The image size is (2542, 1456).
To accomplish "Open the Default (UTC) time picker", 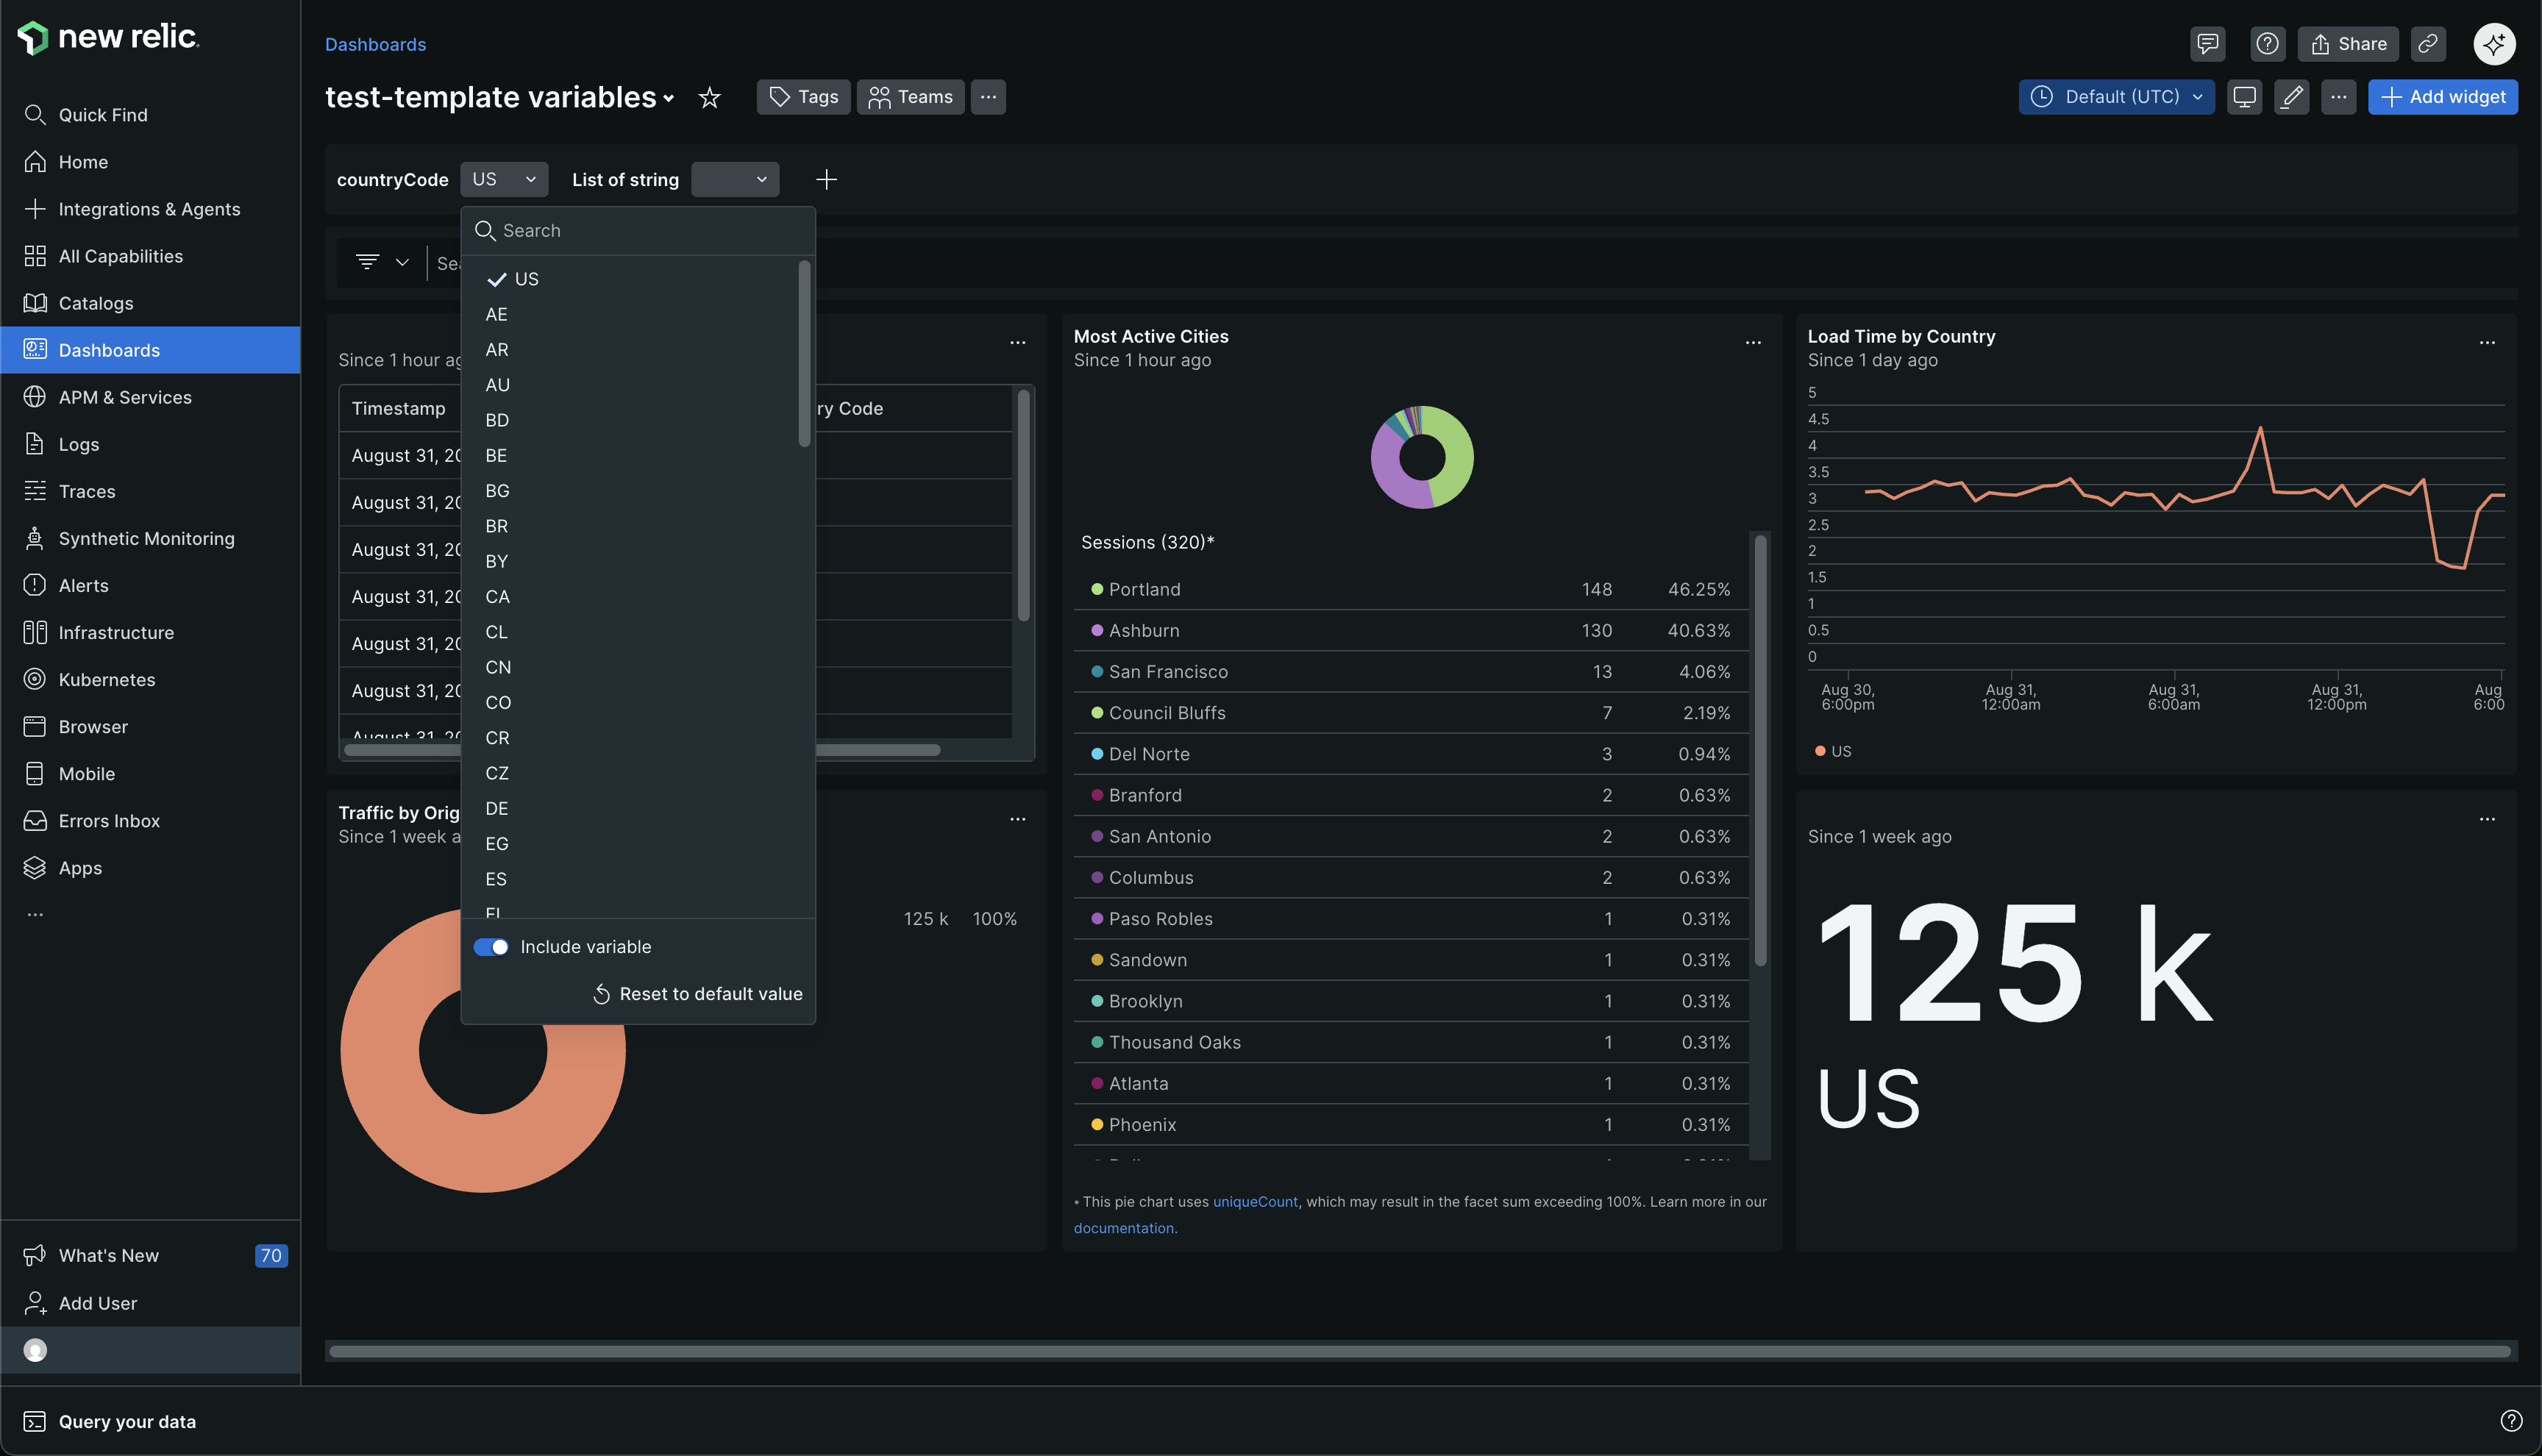I will click(2116, 97).
